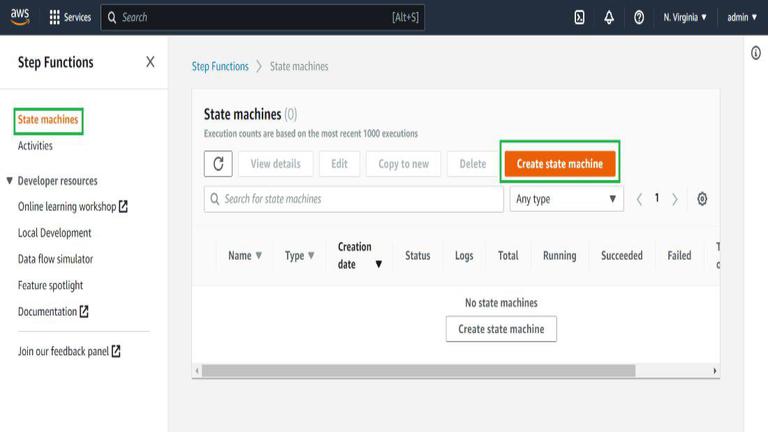The width and height of the screenshot is (768, 432).
Task: Open the help question mark icon
Action: (639, 18)
